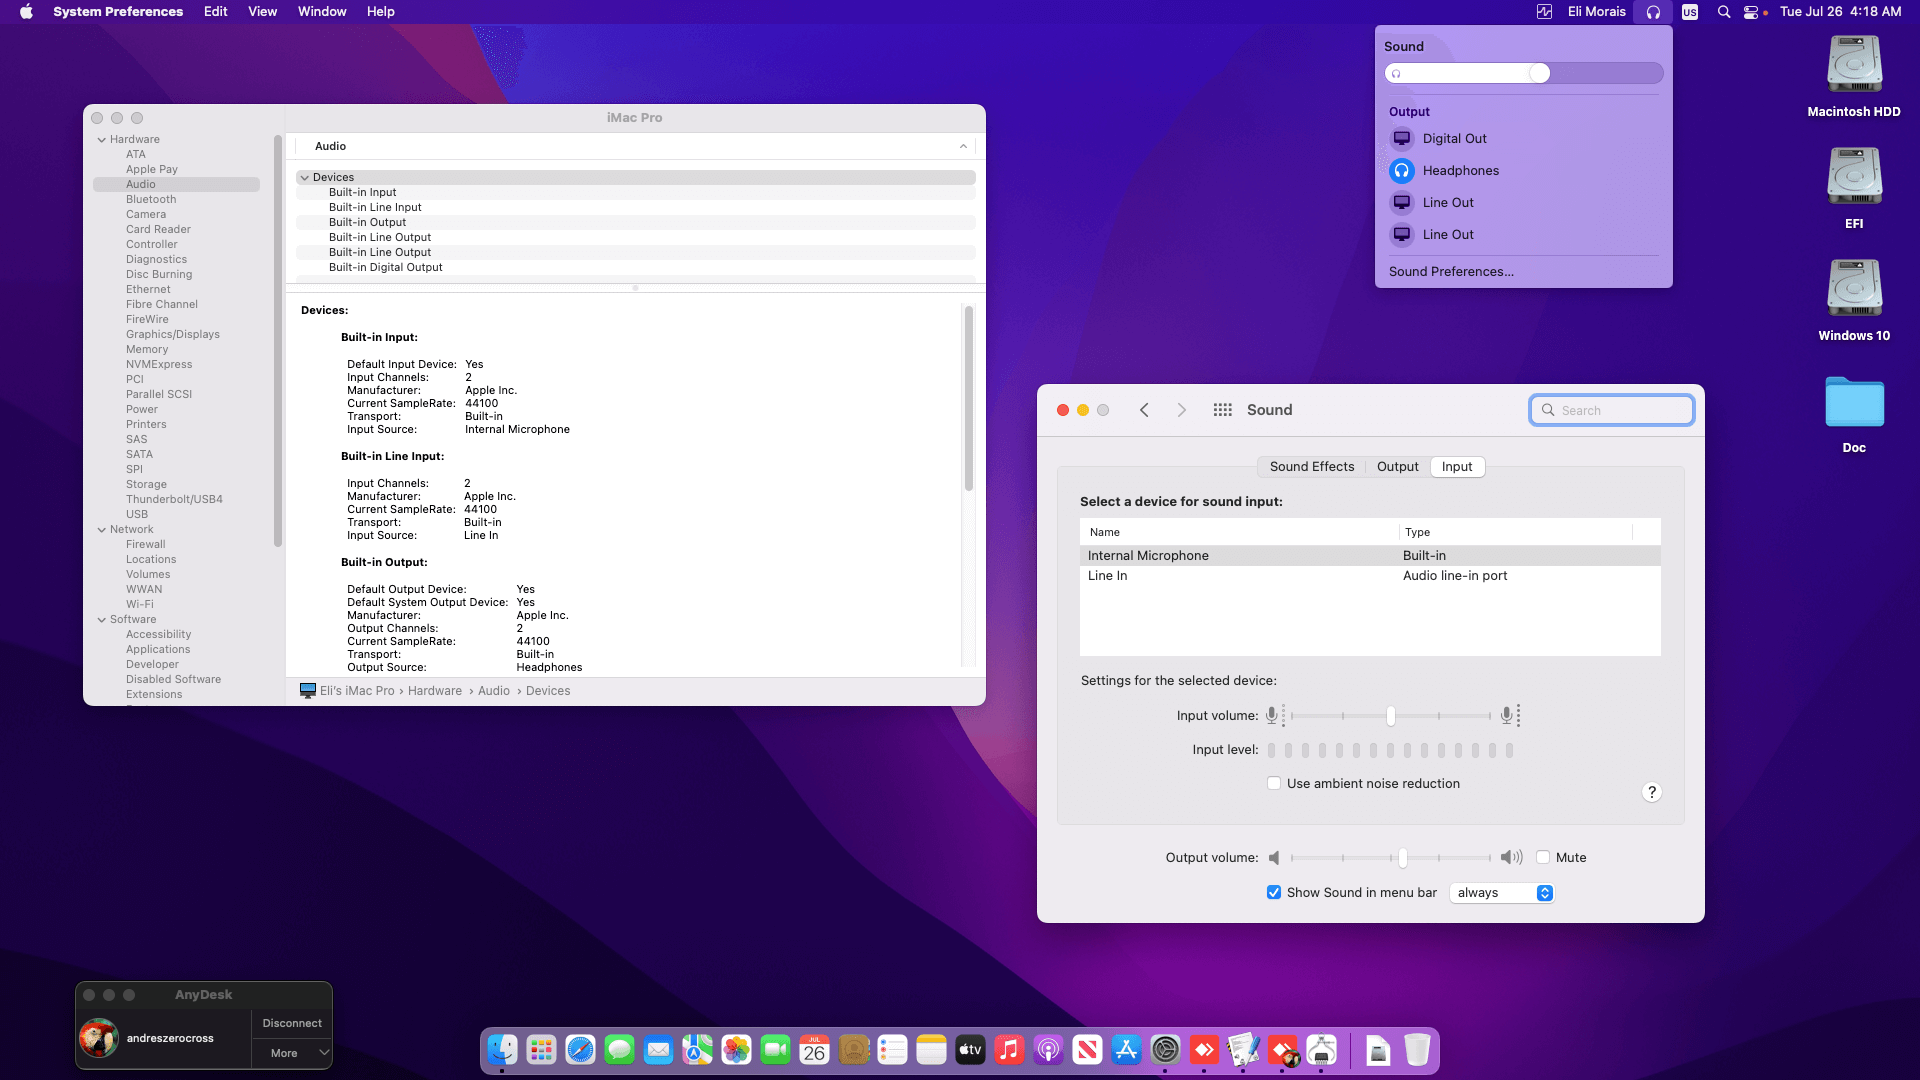Click the Spotlight search icon in menu bar
The height and width of the screenshot is (1080, 1920).
[1723, 12]
